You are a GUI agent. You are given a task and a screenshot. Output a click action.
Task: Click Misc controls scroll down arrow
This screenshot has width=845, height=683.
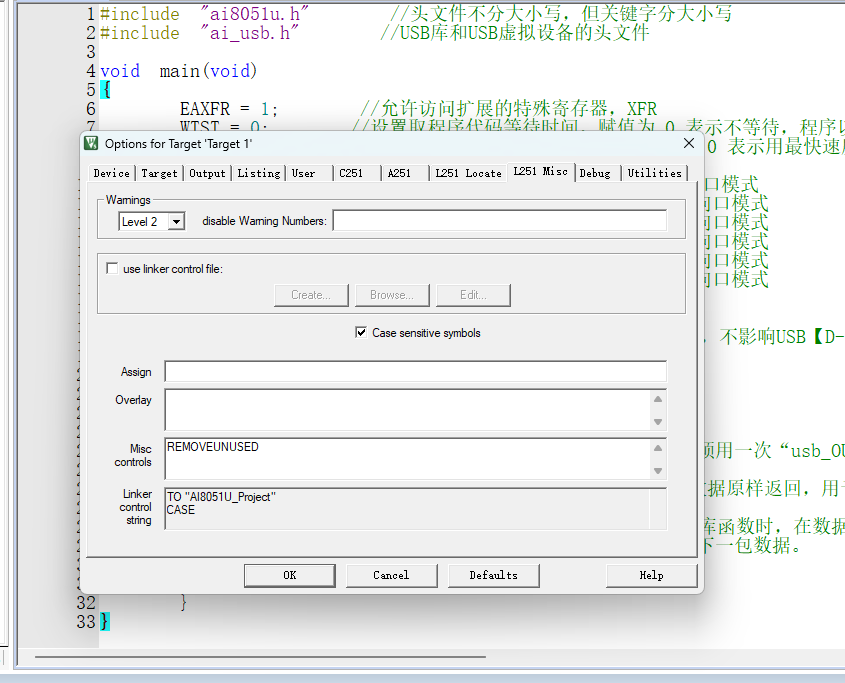coord(658,471)
